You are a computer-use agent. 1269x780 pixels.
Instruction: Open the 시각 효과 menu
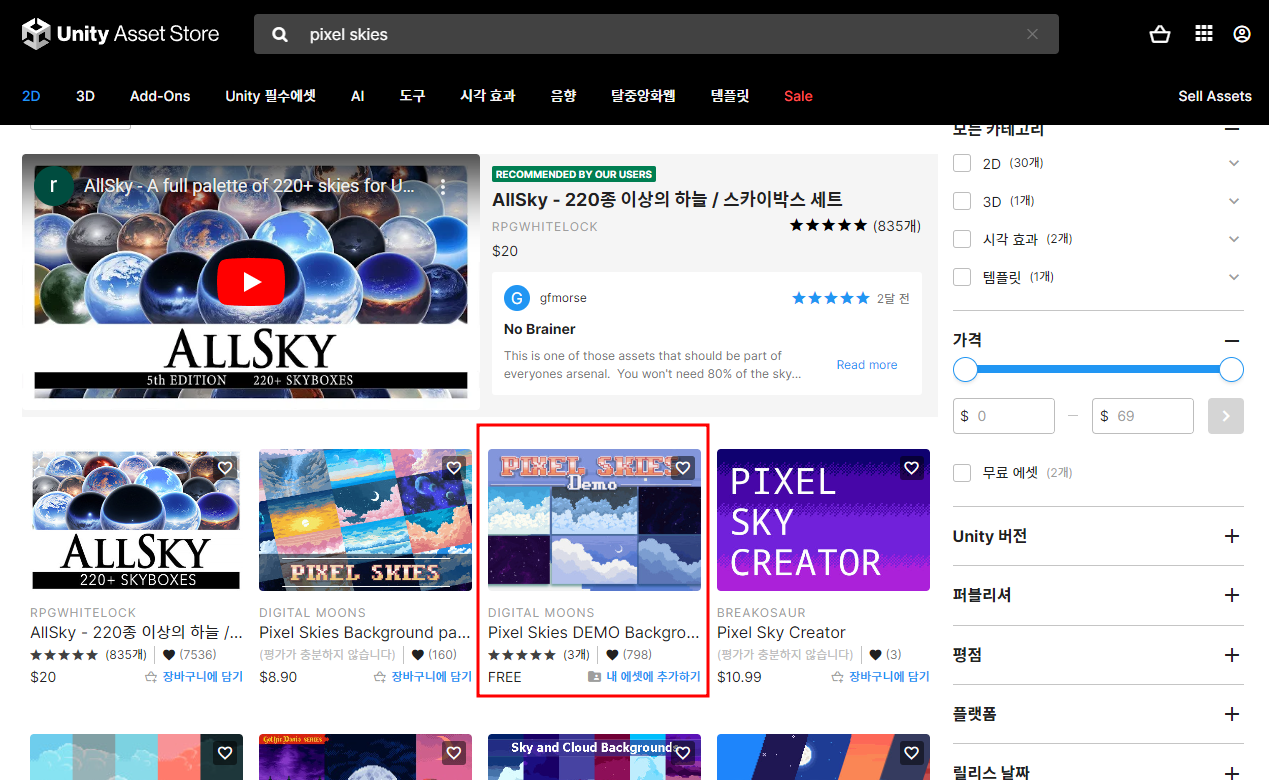488,96
